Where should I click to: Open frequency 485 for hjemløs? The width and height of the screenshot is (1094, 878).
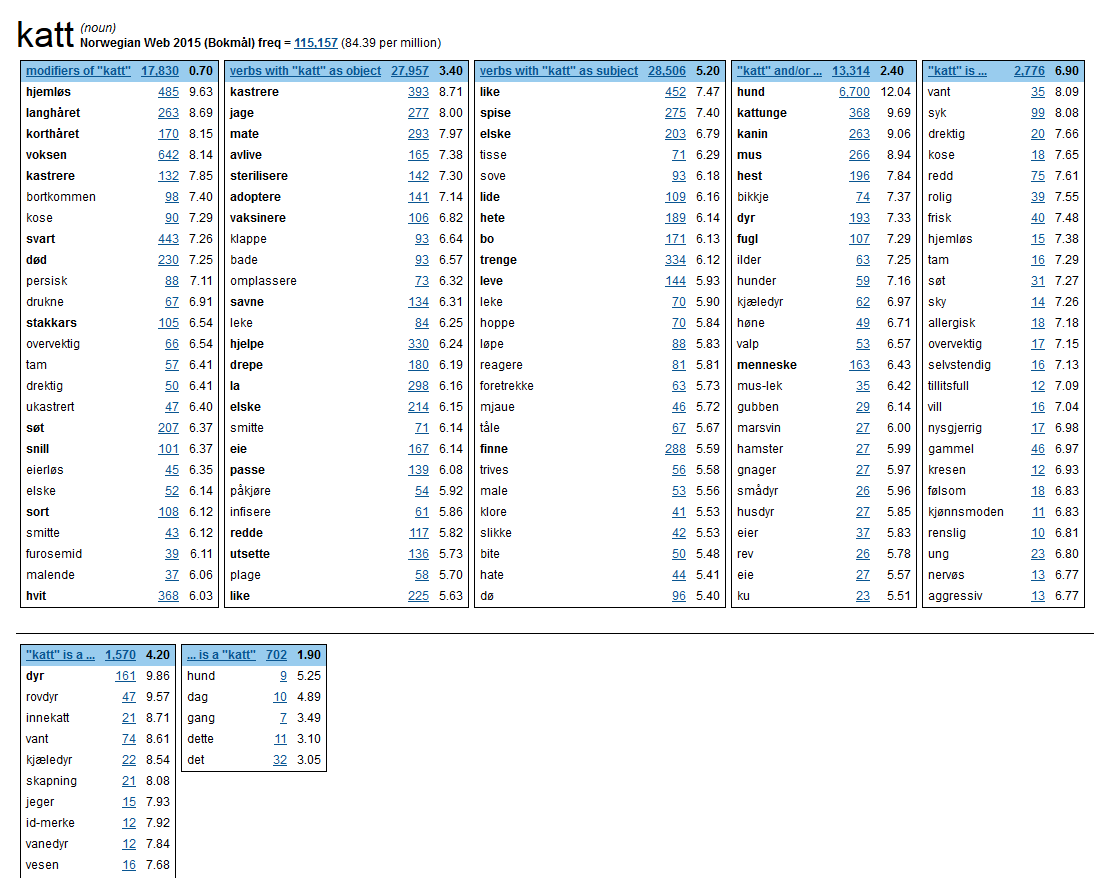168,91
